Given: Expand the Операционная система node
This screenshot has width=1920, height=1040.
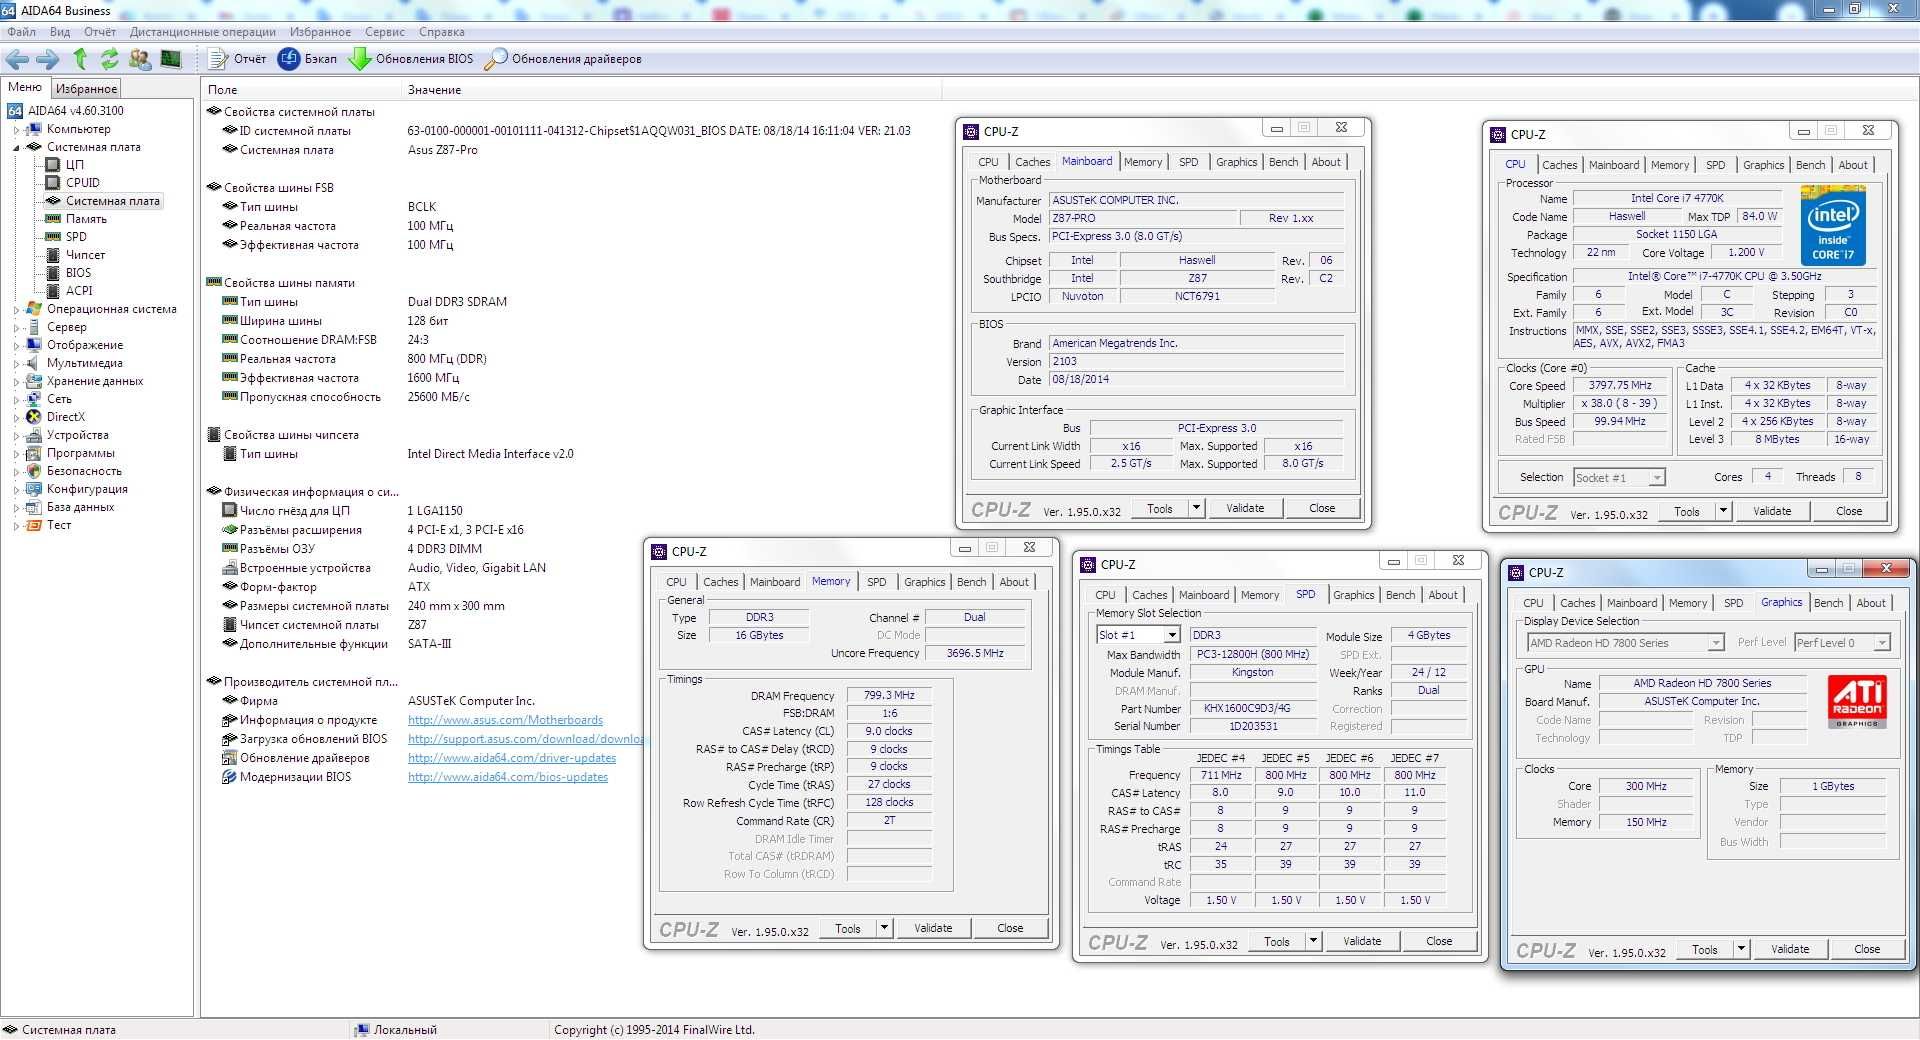Looking at the screenshot, I should 16,309.
